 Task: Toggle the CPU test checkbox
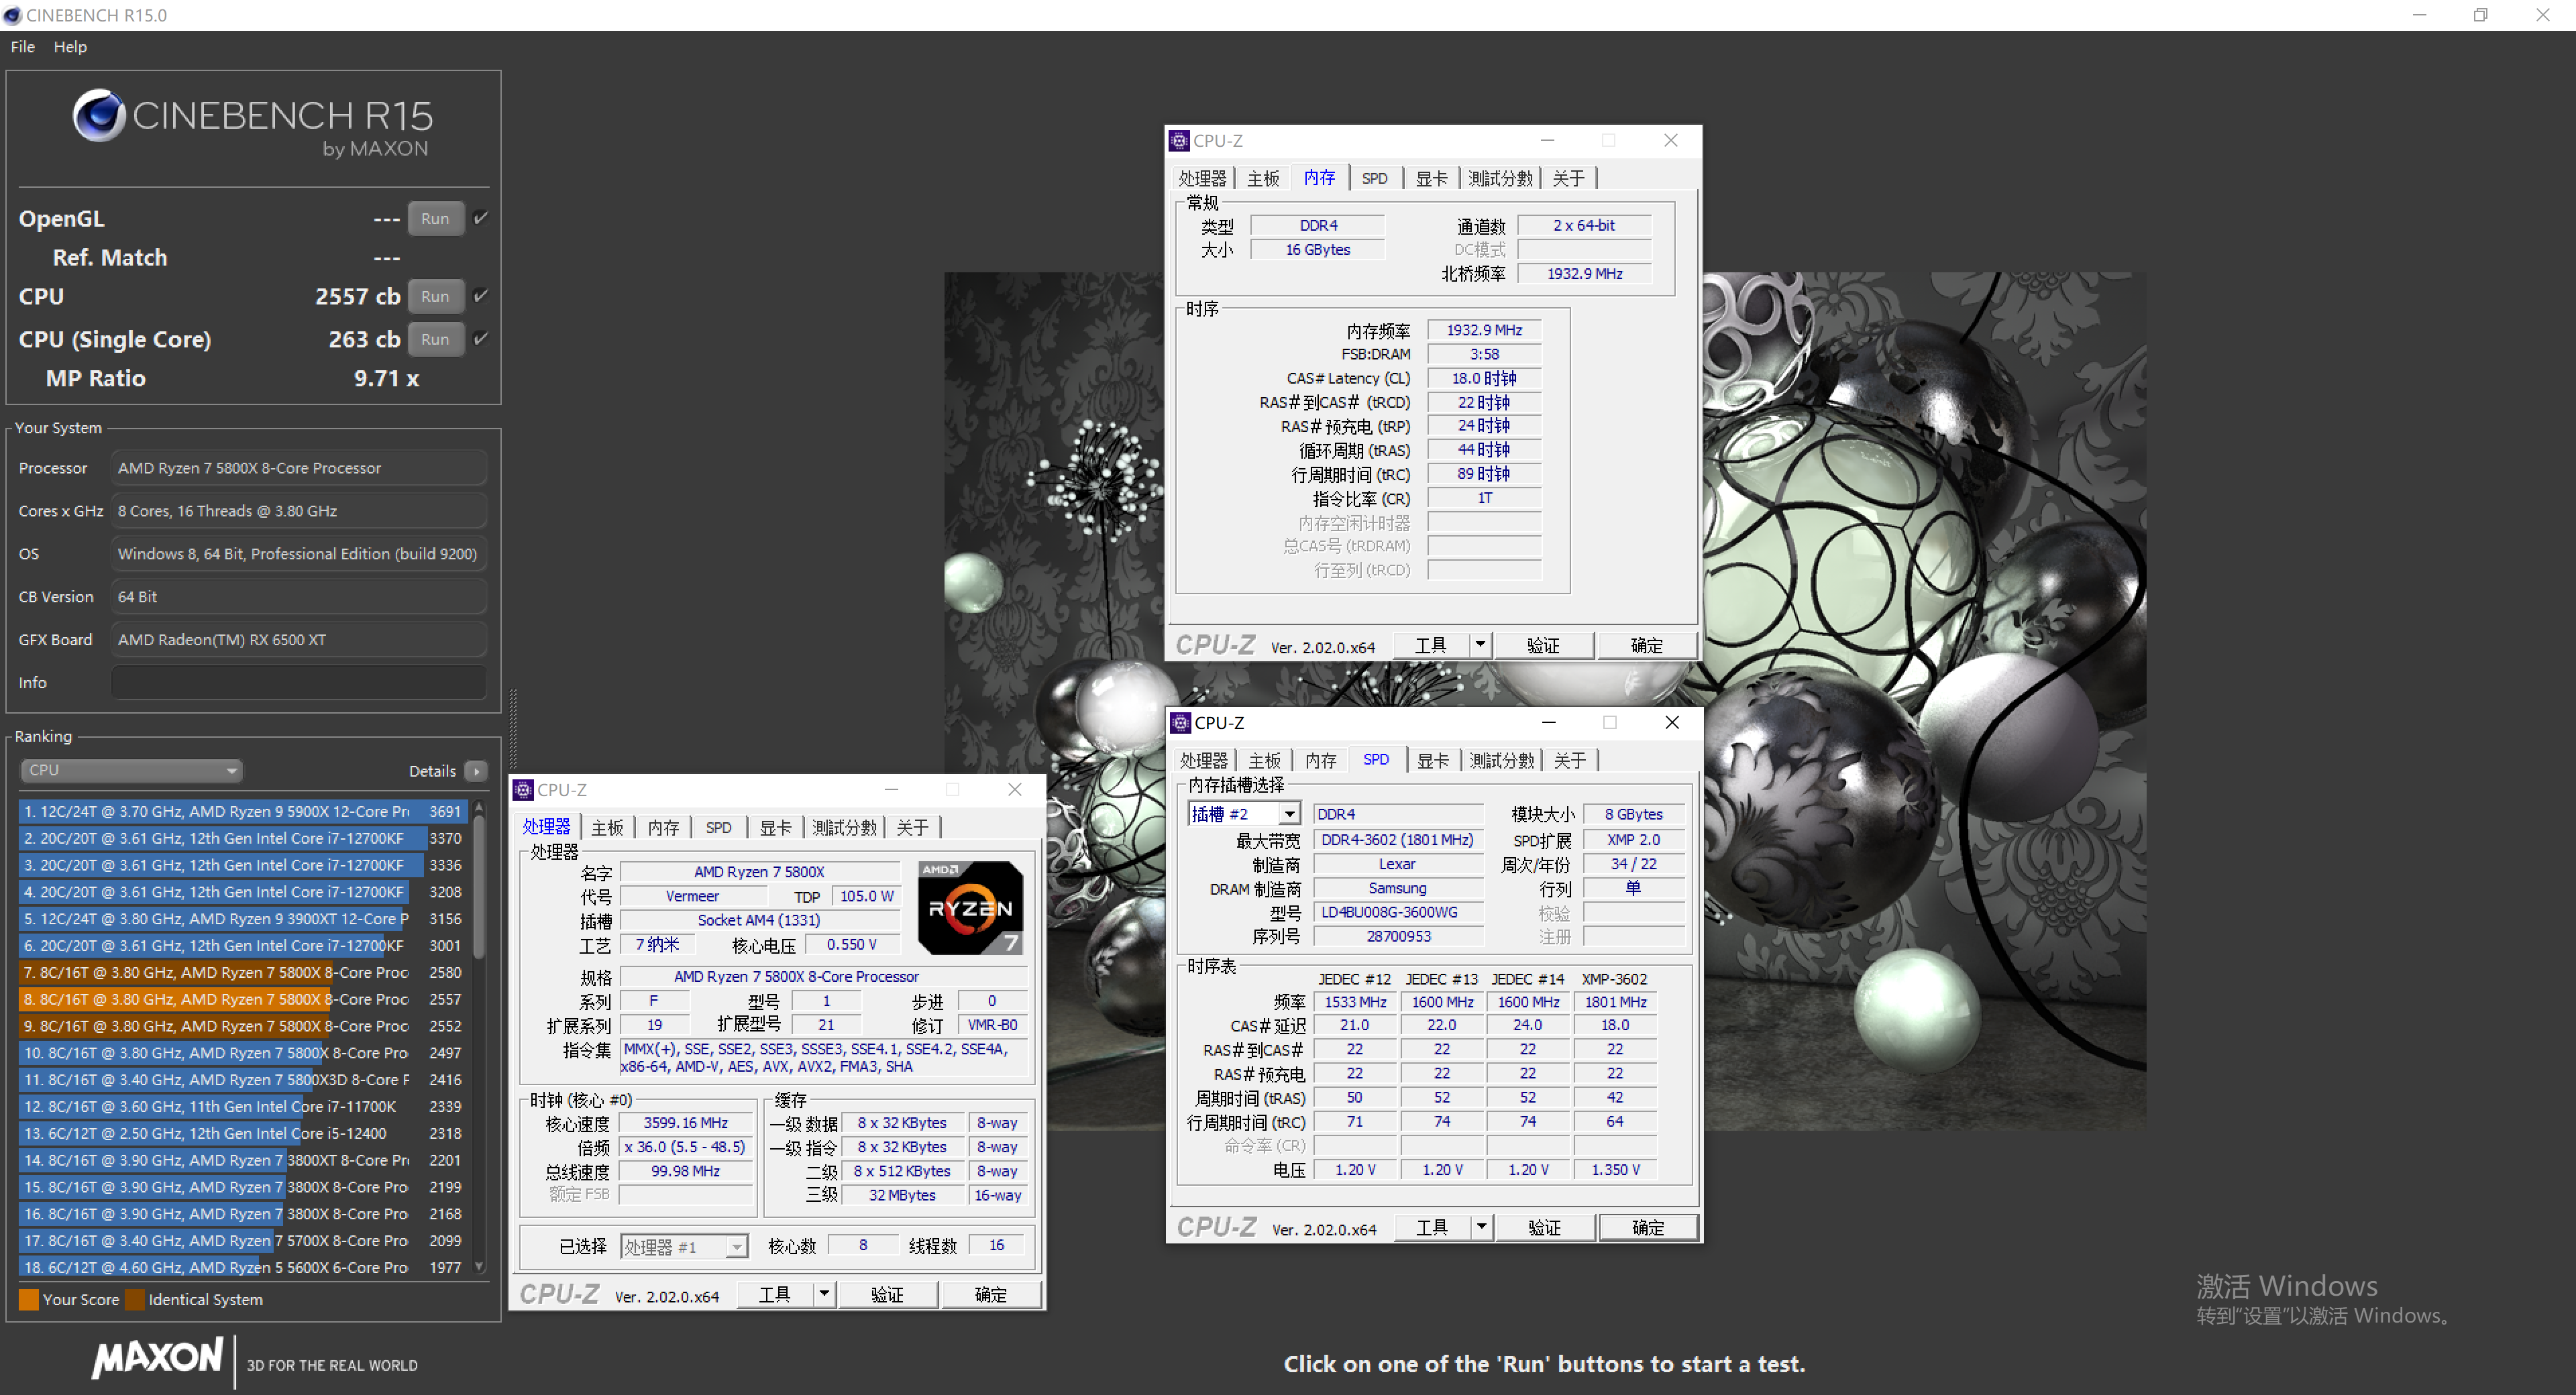pyautogui.click(x=480, y=295)
